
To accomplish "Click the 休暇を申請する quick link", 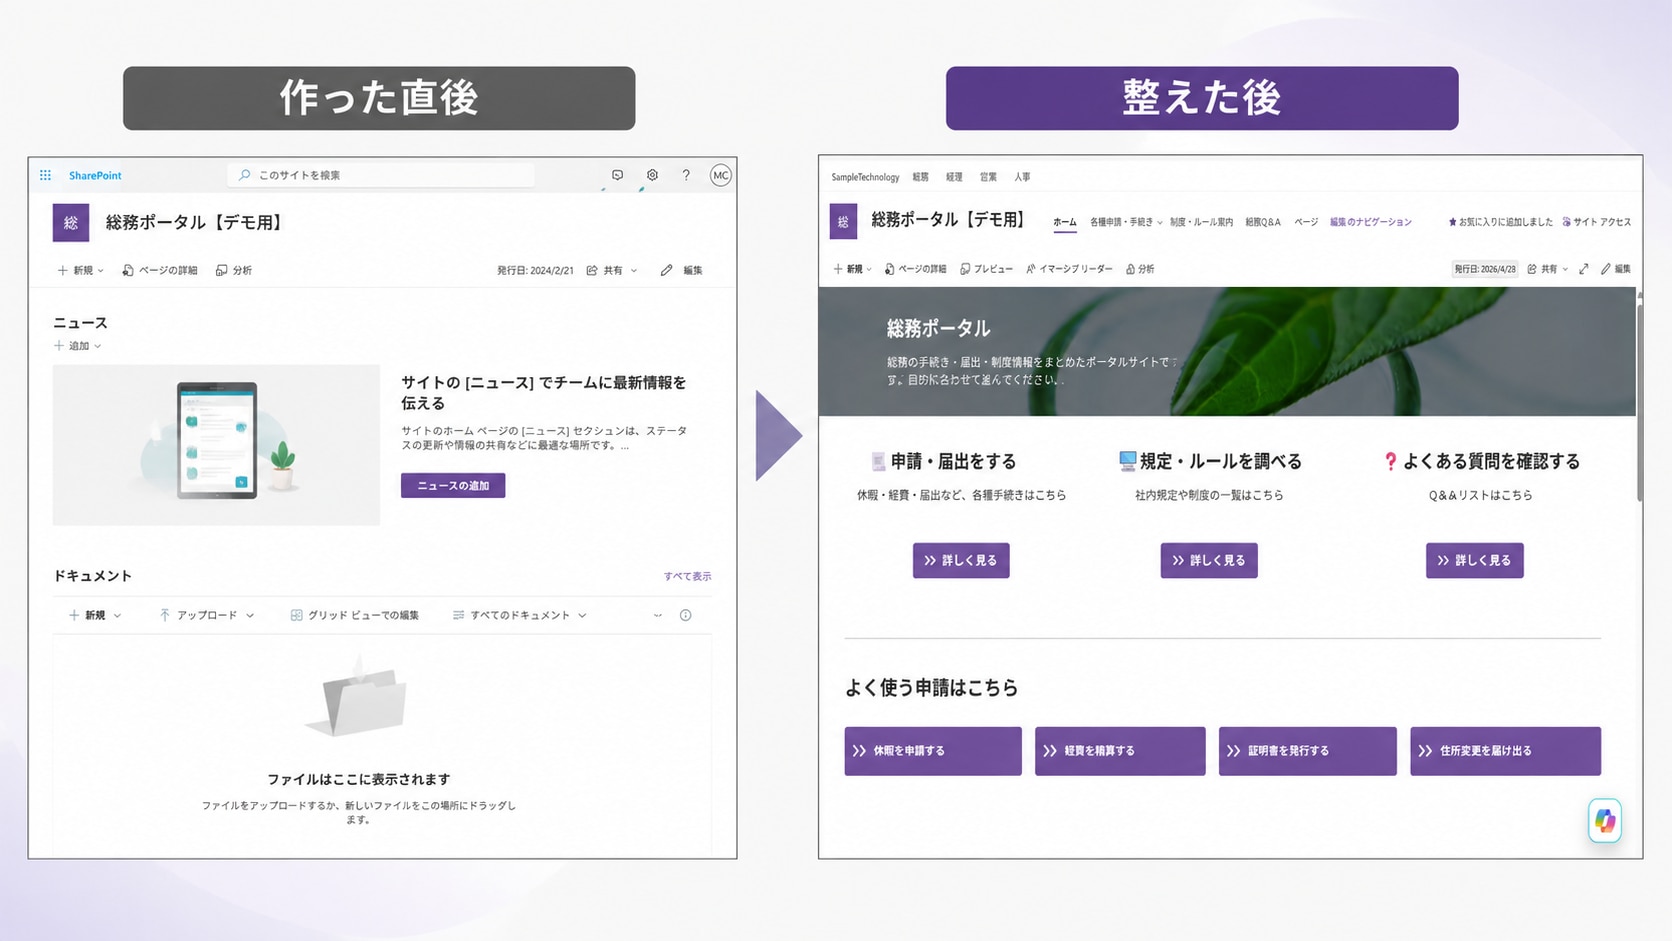I will pyautogui.click(x=933, y=751).
